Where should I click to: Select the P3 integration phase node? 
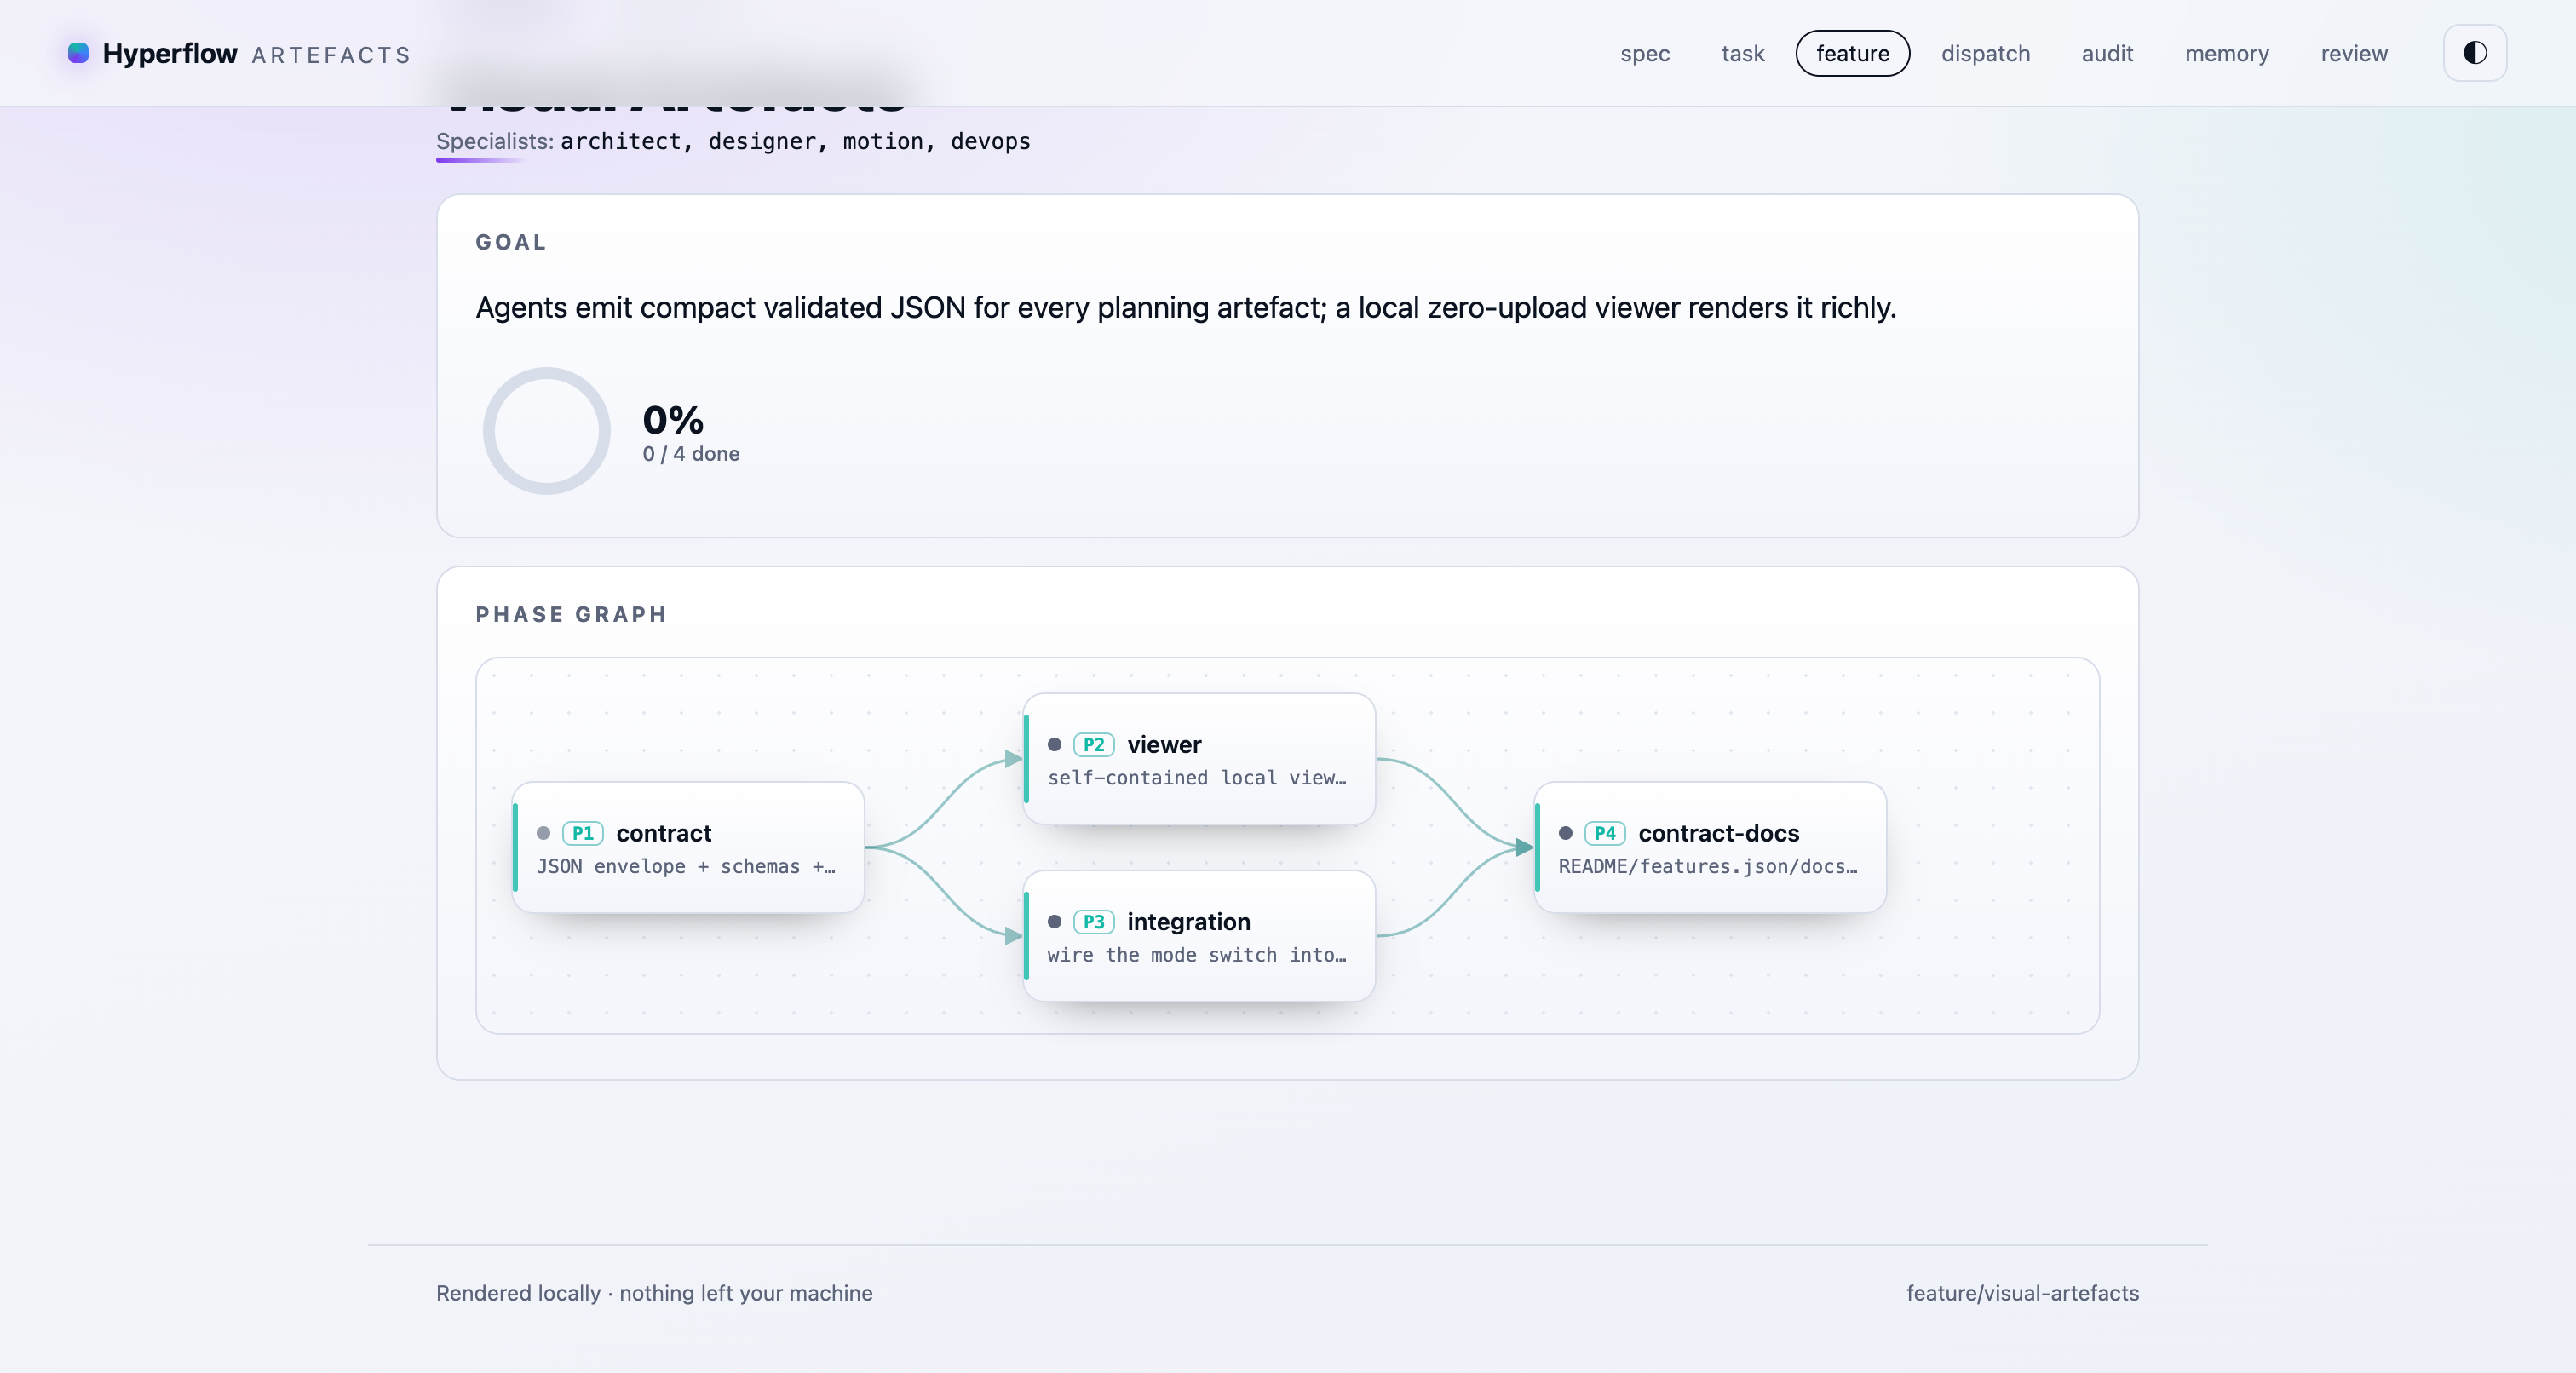tap(1199, 936)
